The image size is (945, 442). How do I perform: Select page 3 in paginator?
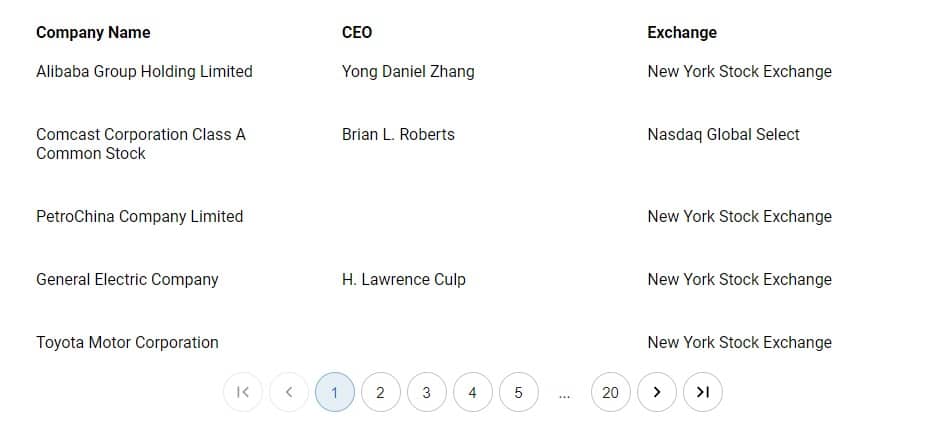[427, 392]
